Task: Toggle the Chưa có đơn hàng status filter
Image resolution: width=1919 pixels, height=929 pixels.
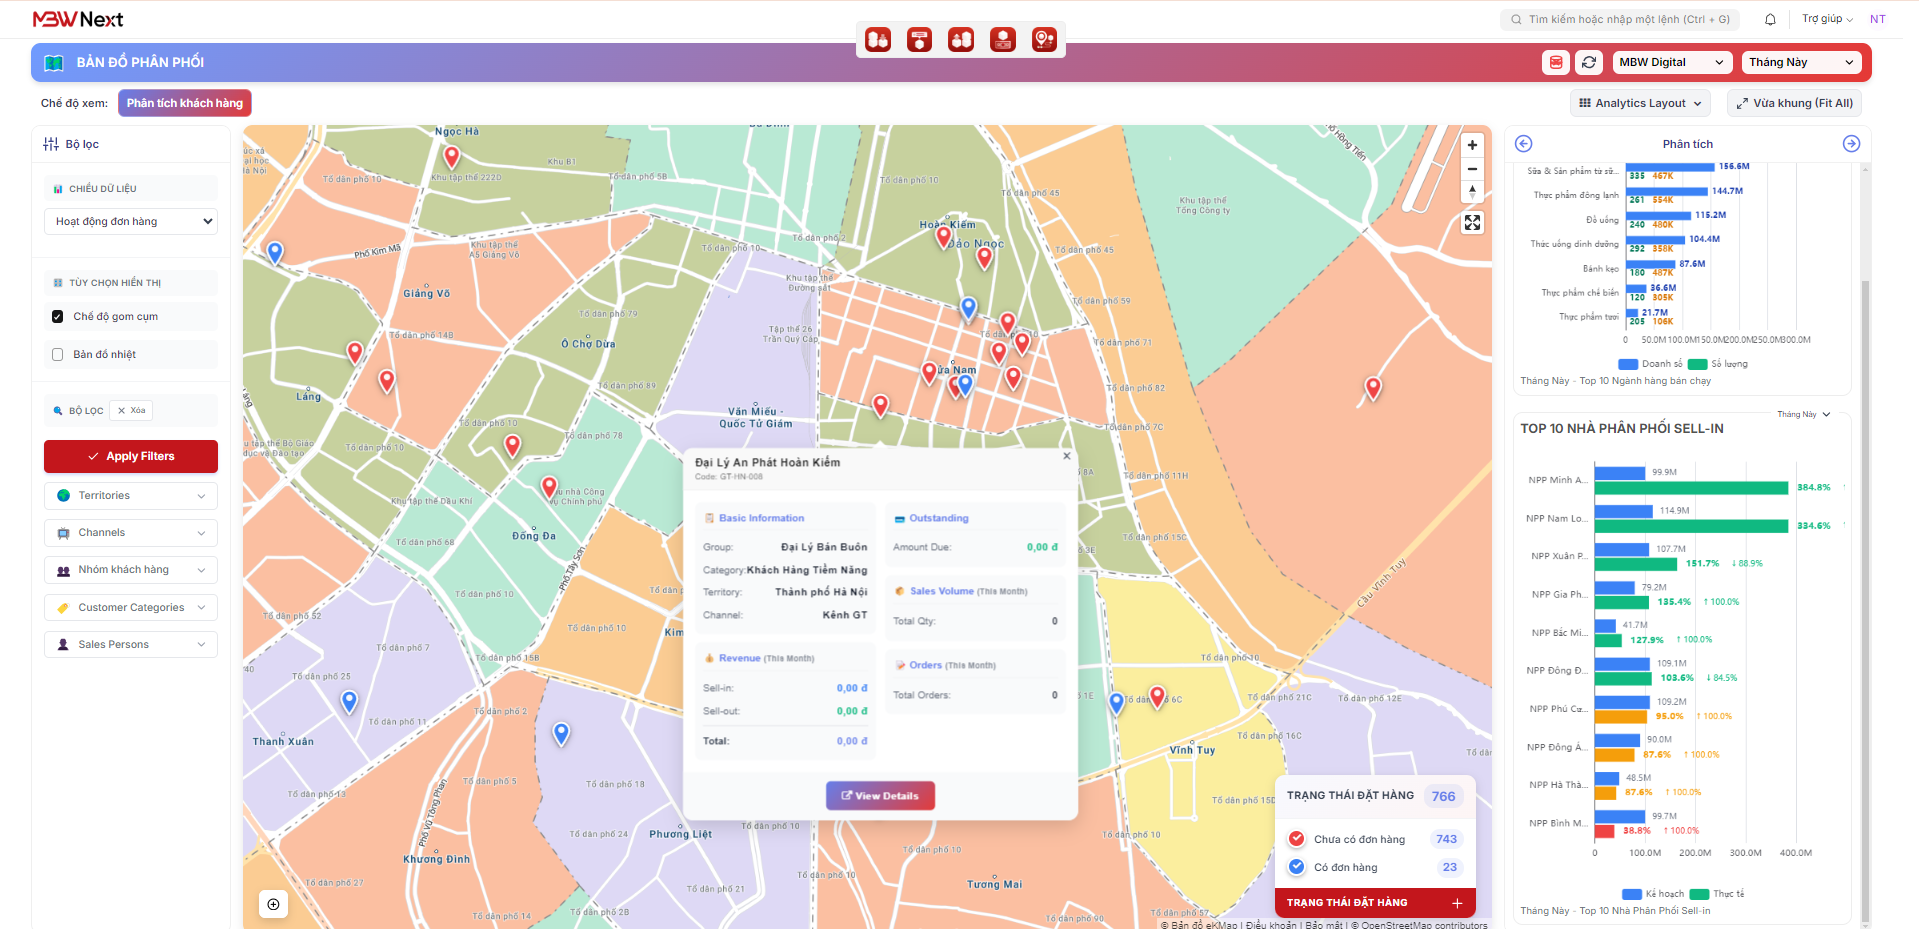Action: [x=1297, y=839]
